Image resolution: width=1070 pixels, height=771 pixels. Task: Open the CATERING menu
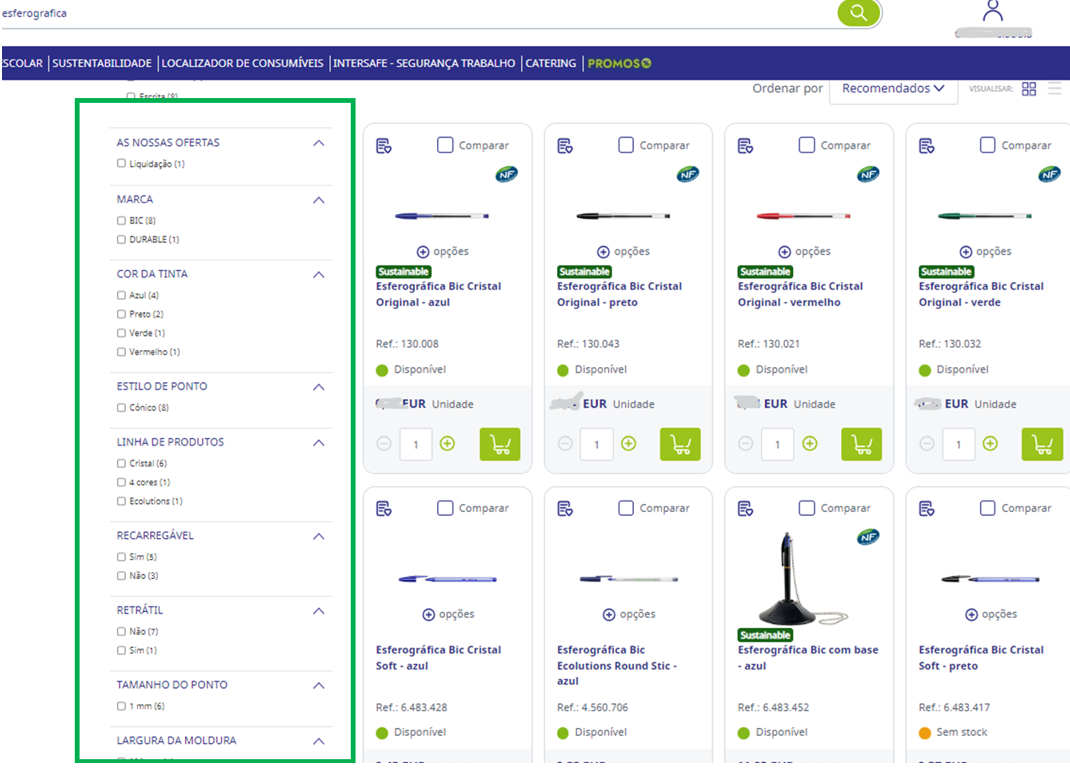pyautogui.click(x=551, y=63)
